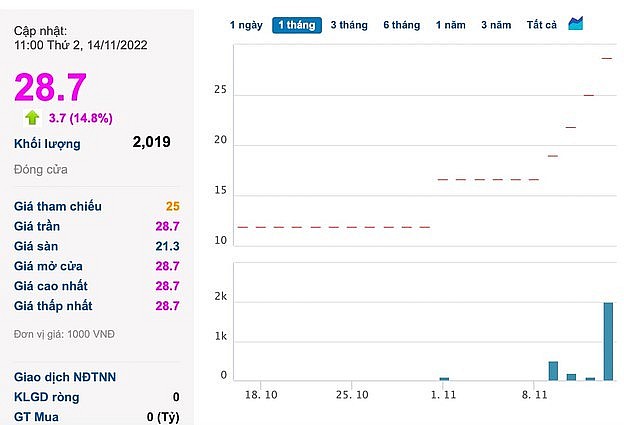Screen dimensions: 624x425
Task: Click the price marker at the 25 level
Action: click(x=589, y=95)
